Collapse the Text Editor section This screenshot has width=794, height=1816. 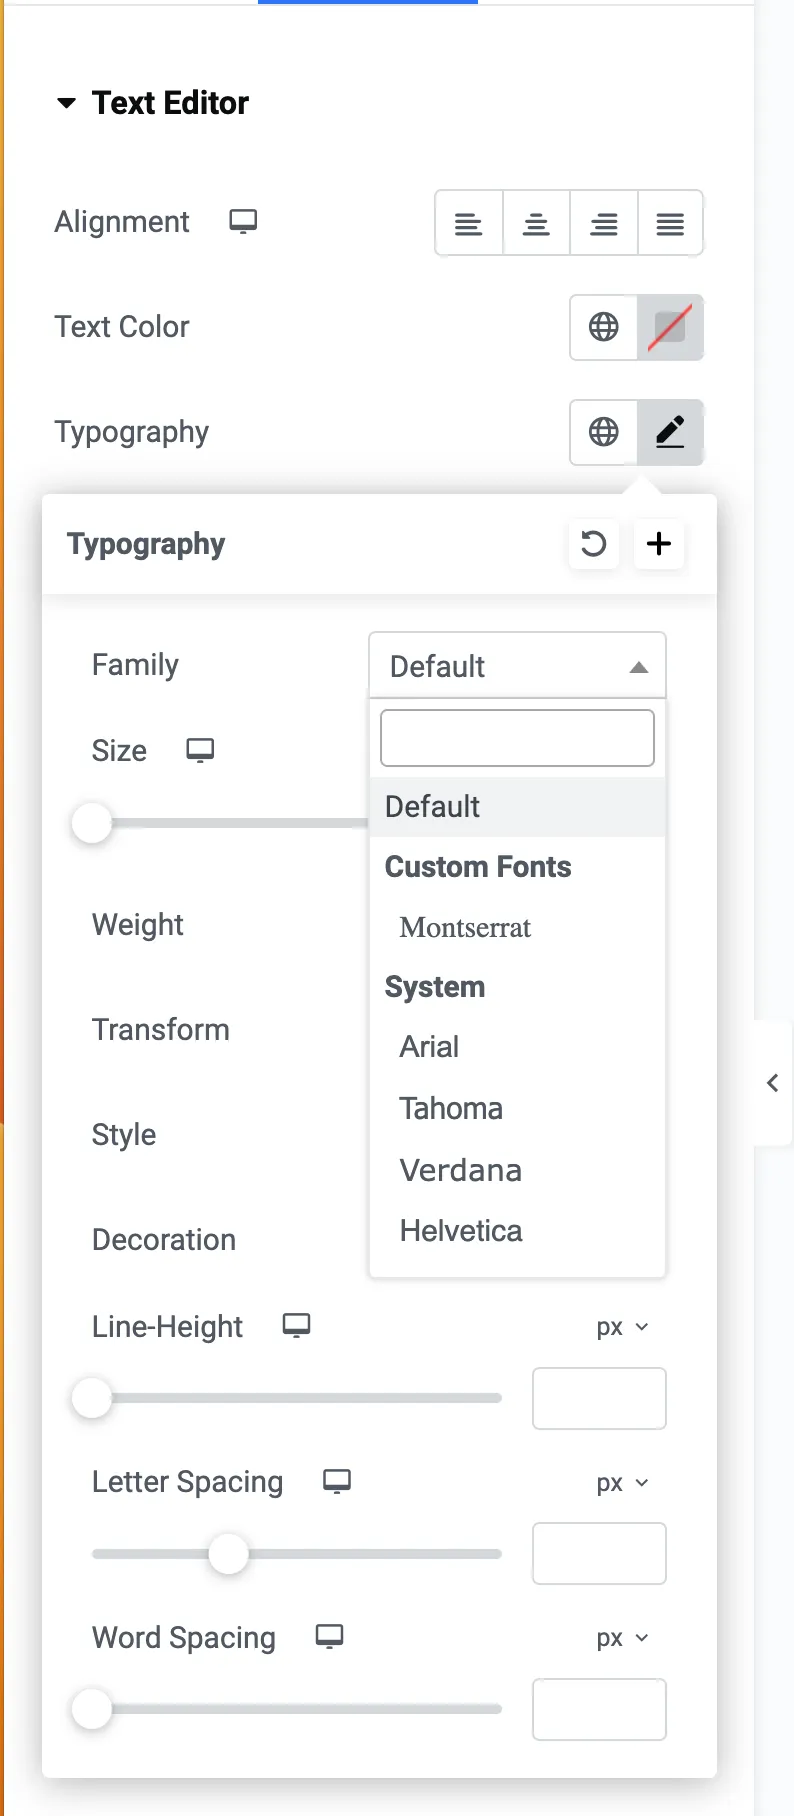point(66,101)
